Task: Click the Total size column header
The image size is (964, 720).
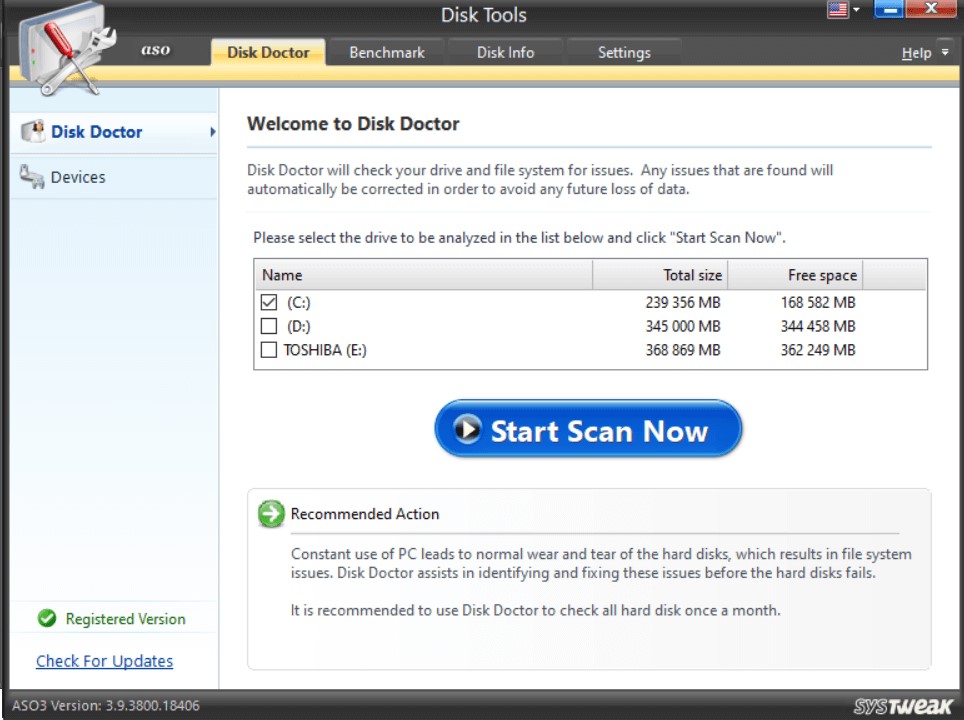Action: 691,274
